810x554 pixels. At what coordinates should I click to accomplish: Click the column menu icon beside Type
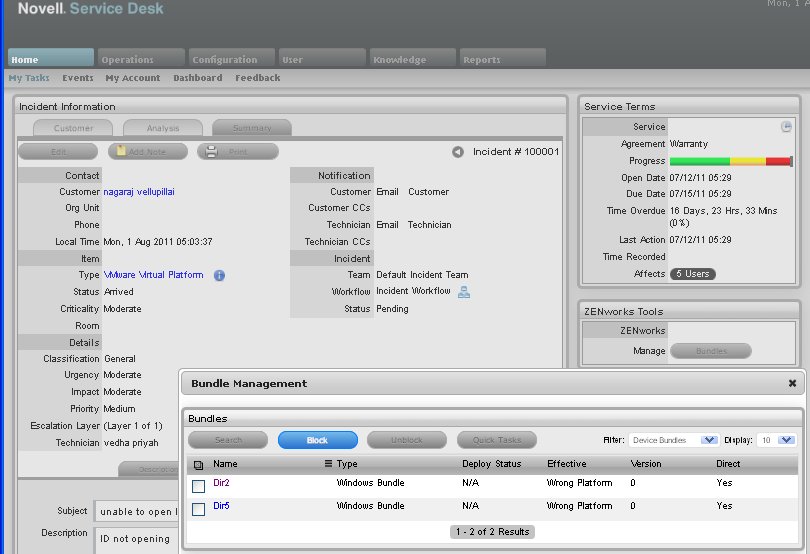(x=328, y=464)
